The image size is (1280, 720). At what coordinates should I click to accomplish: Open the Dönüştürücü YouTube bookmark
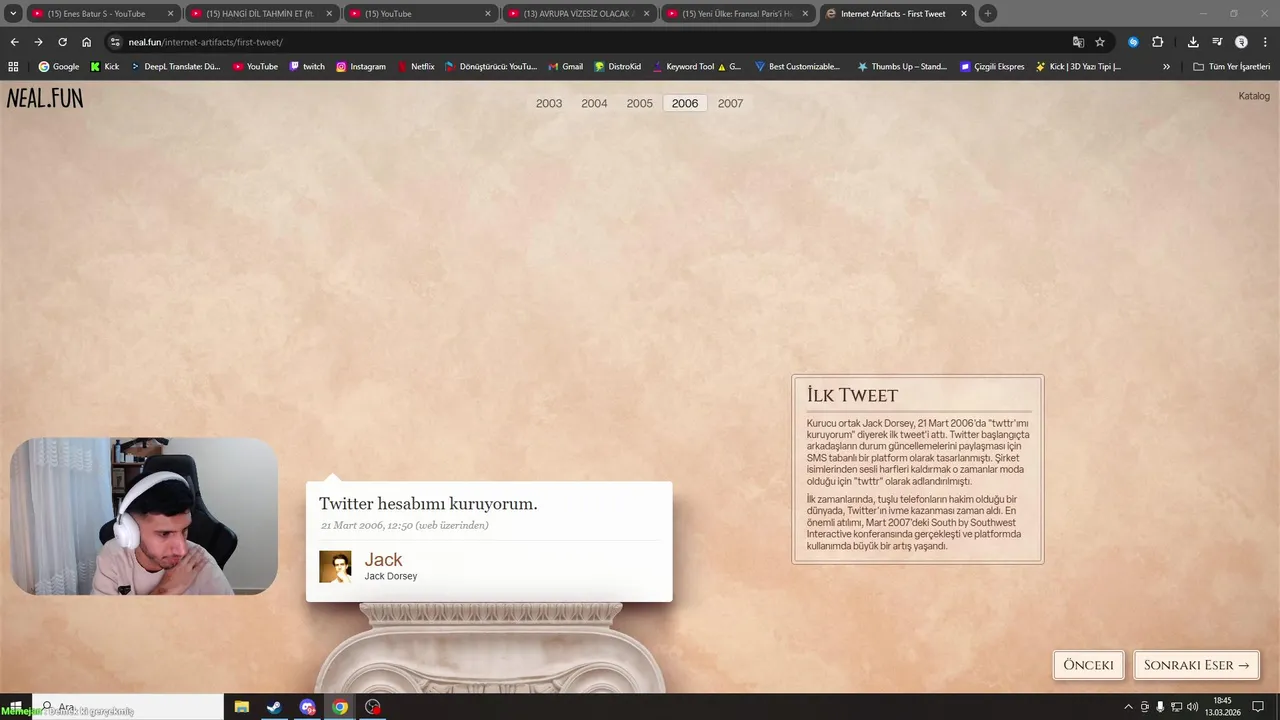[491, 67]
